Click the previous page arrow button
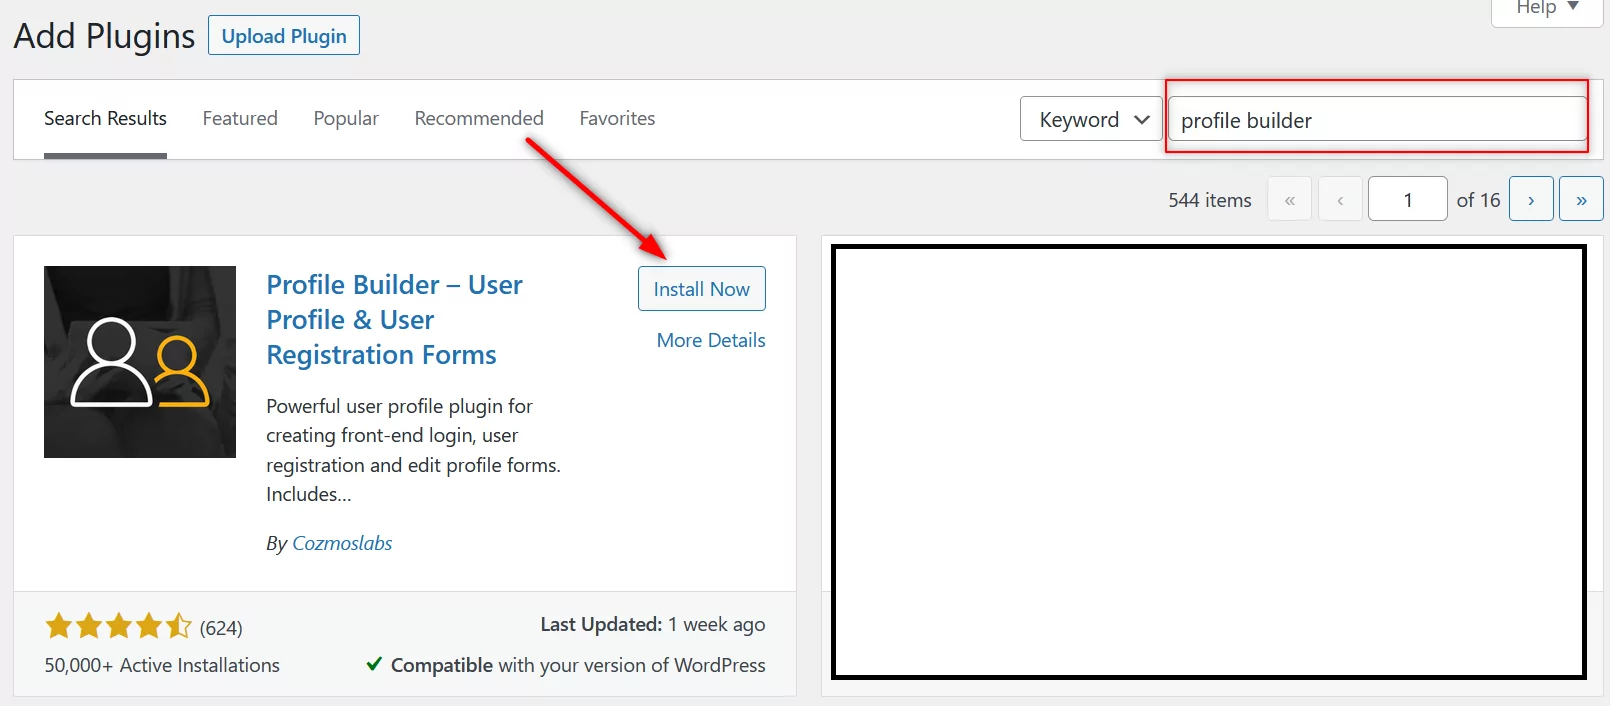Screen dimensions: 1610x706 click(1340, 199)
